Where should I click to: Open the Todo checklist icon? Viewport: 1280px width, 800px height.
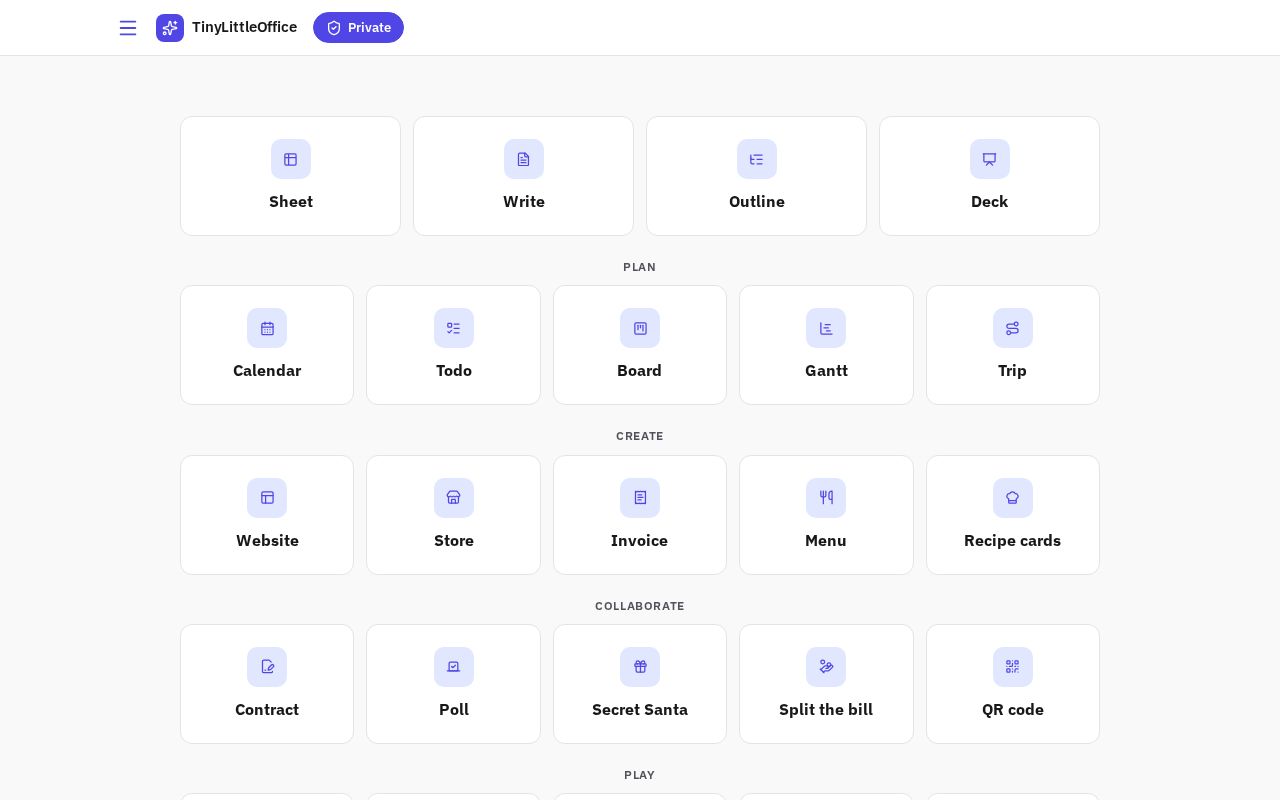click(x=454, y=328)
